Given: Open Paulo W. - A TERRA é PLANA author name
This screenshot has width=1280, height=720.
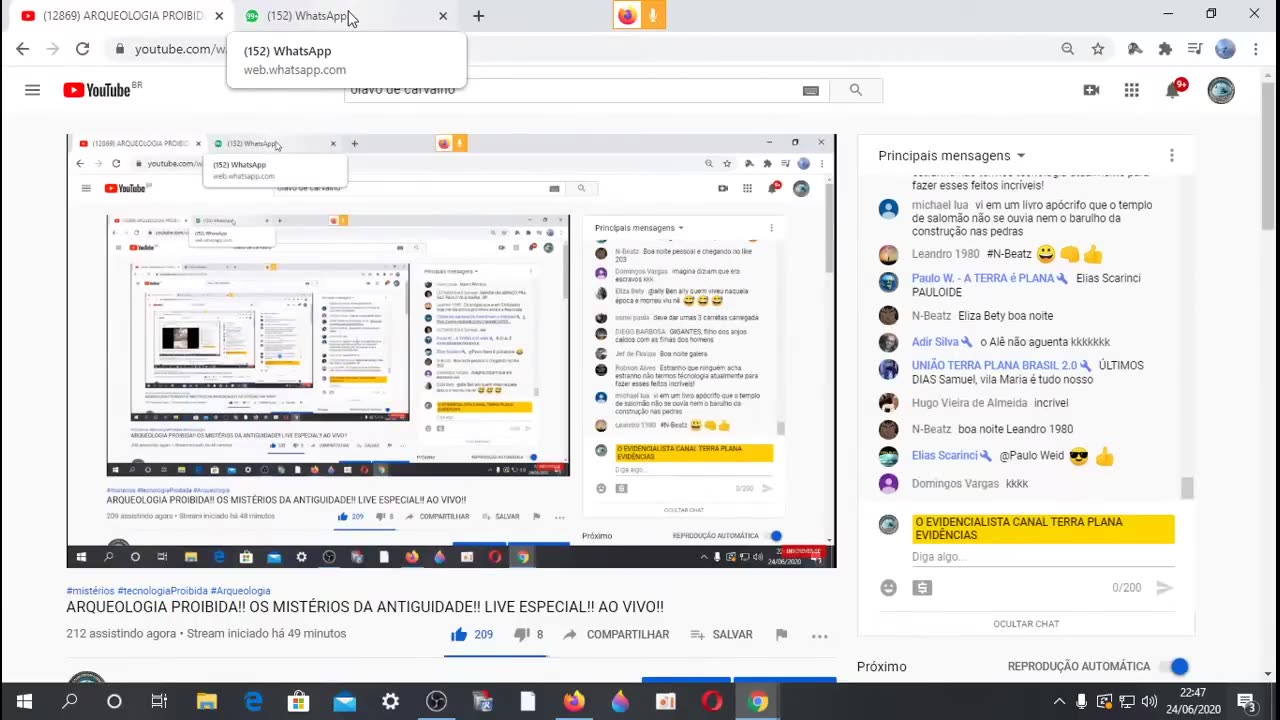Looking at the screenshot, I should click(983, 278).
